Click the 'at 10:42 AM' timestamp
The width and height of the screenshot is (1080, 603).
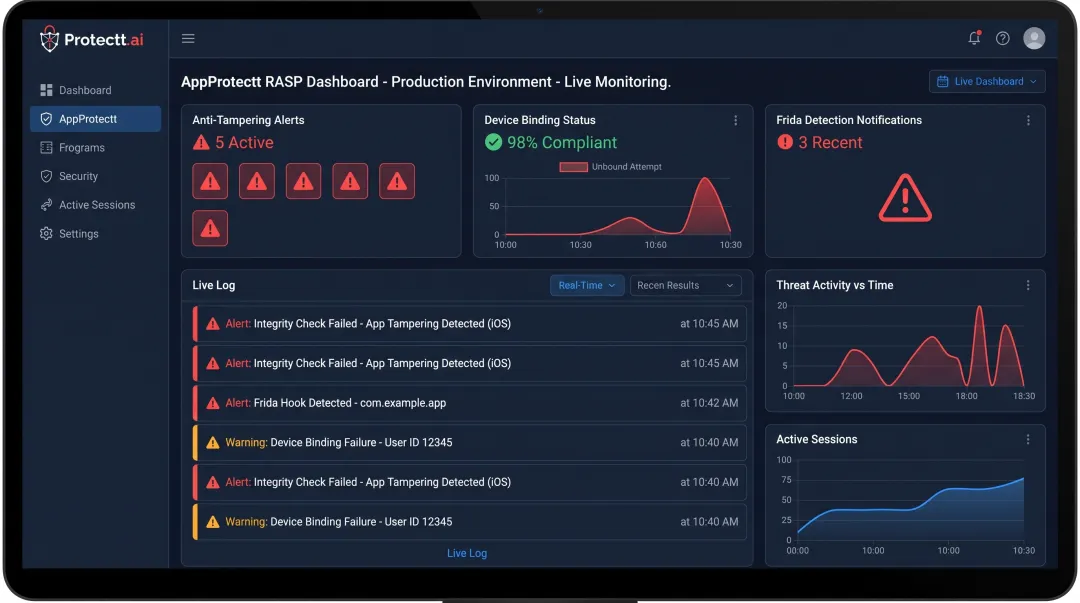pyautogui.click(x=709, y=403)
